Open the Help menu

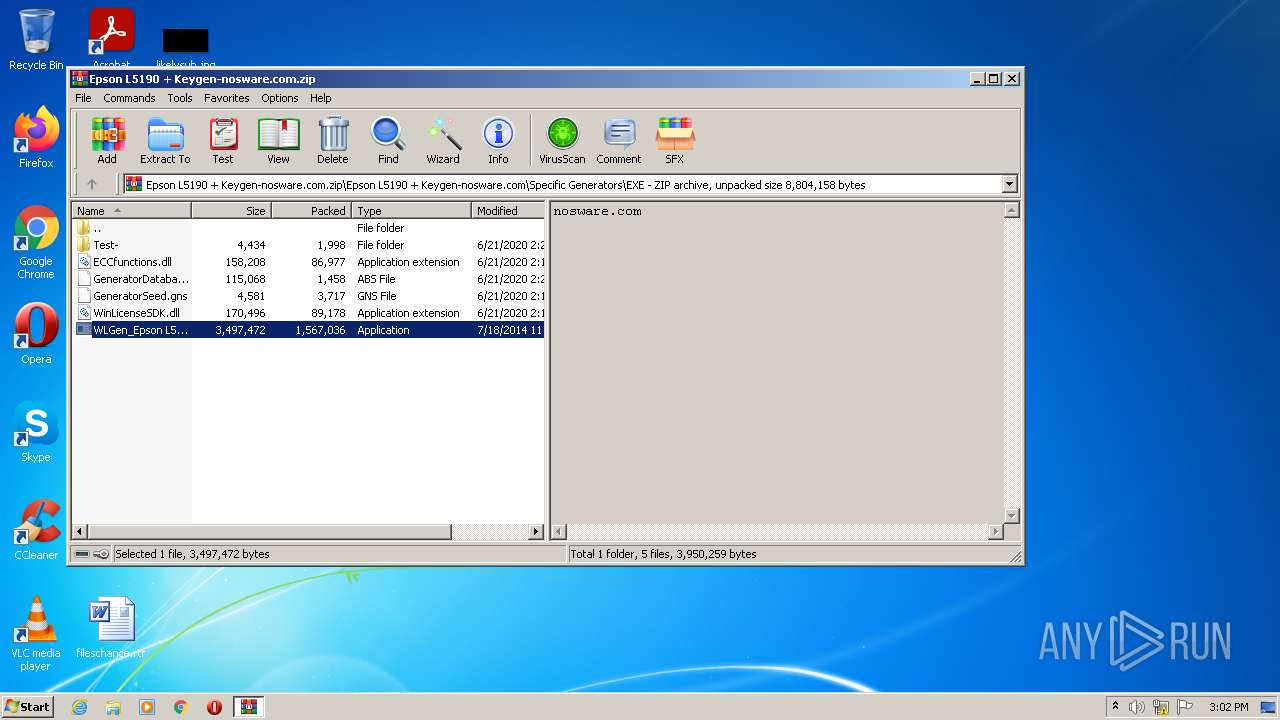(320, 98)
